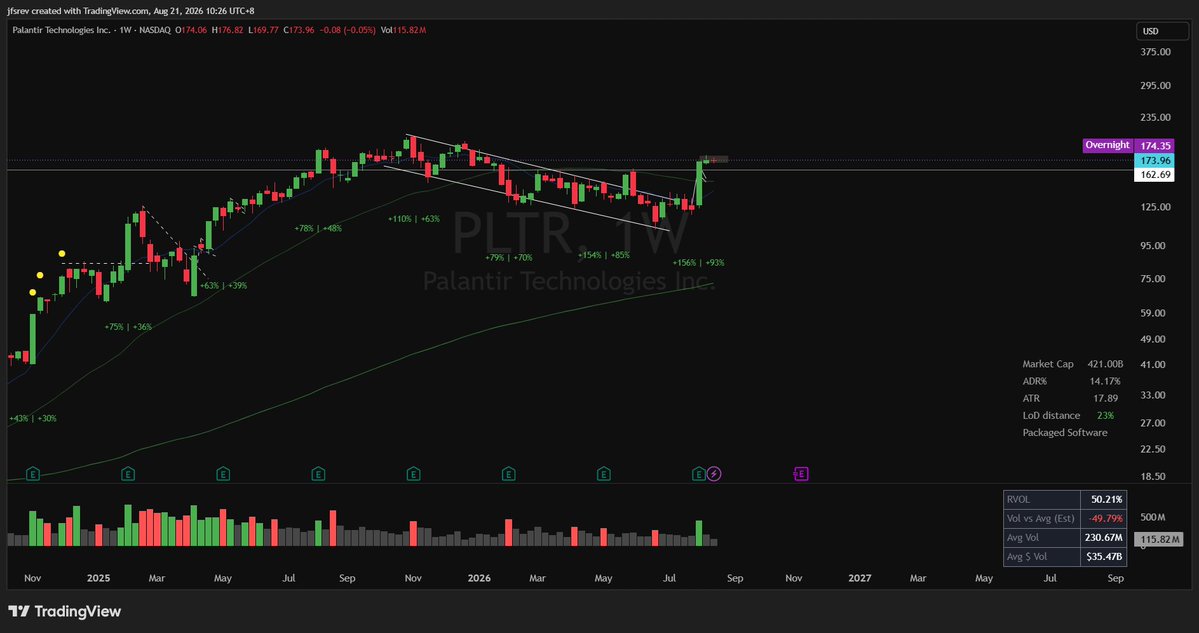Open the earnings marker above May 2026
Viewport: 1199px width, 633px height.
[x=603, y=474]
